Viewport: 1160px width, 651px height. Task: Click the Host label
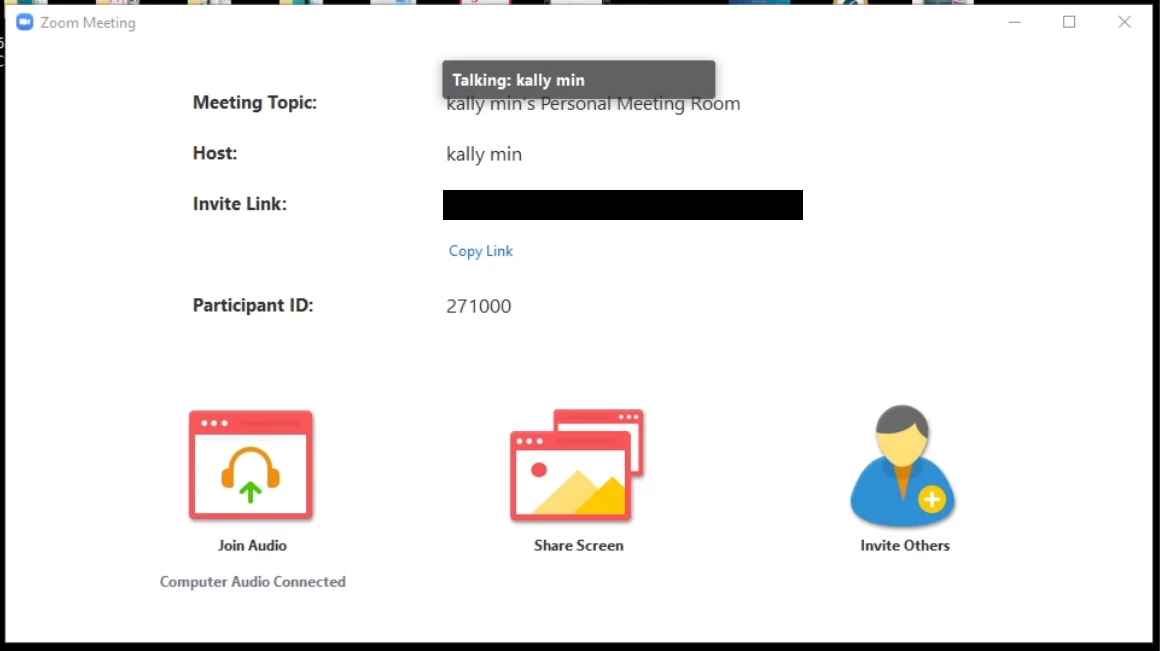(x=215, y=153)
